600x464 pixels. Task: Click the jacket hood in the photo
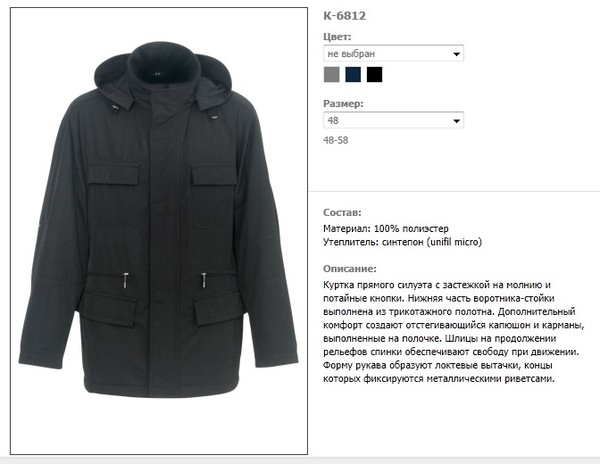[x=163, y=78]
